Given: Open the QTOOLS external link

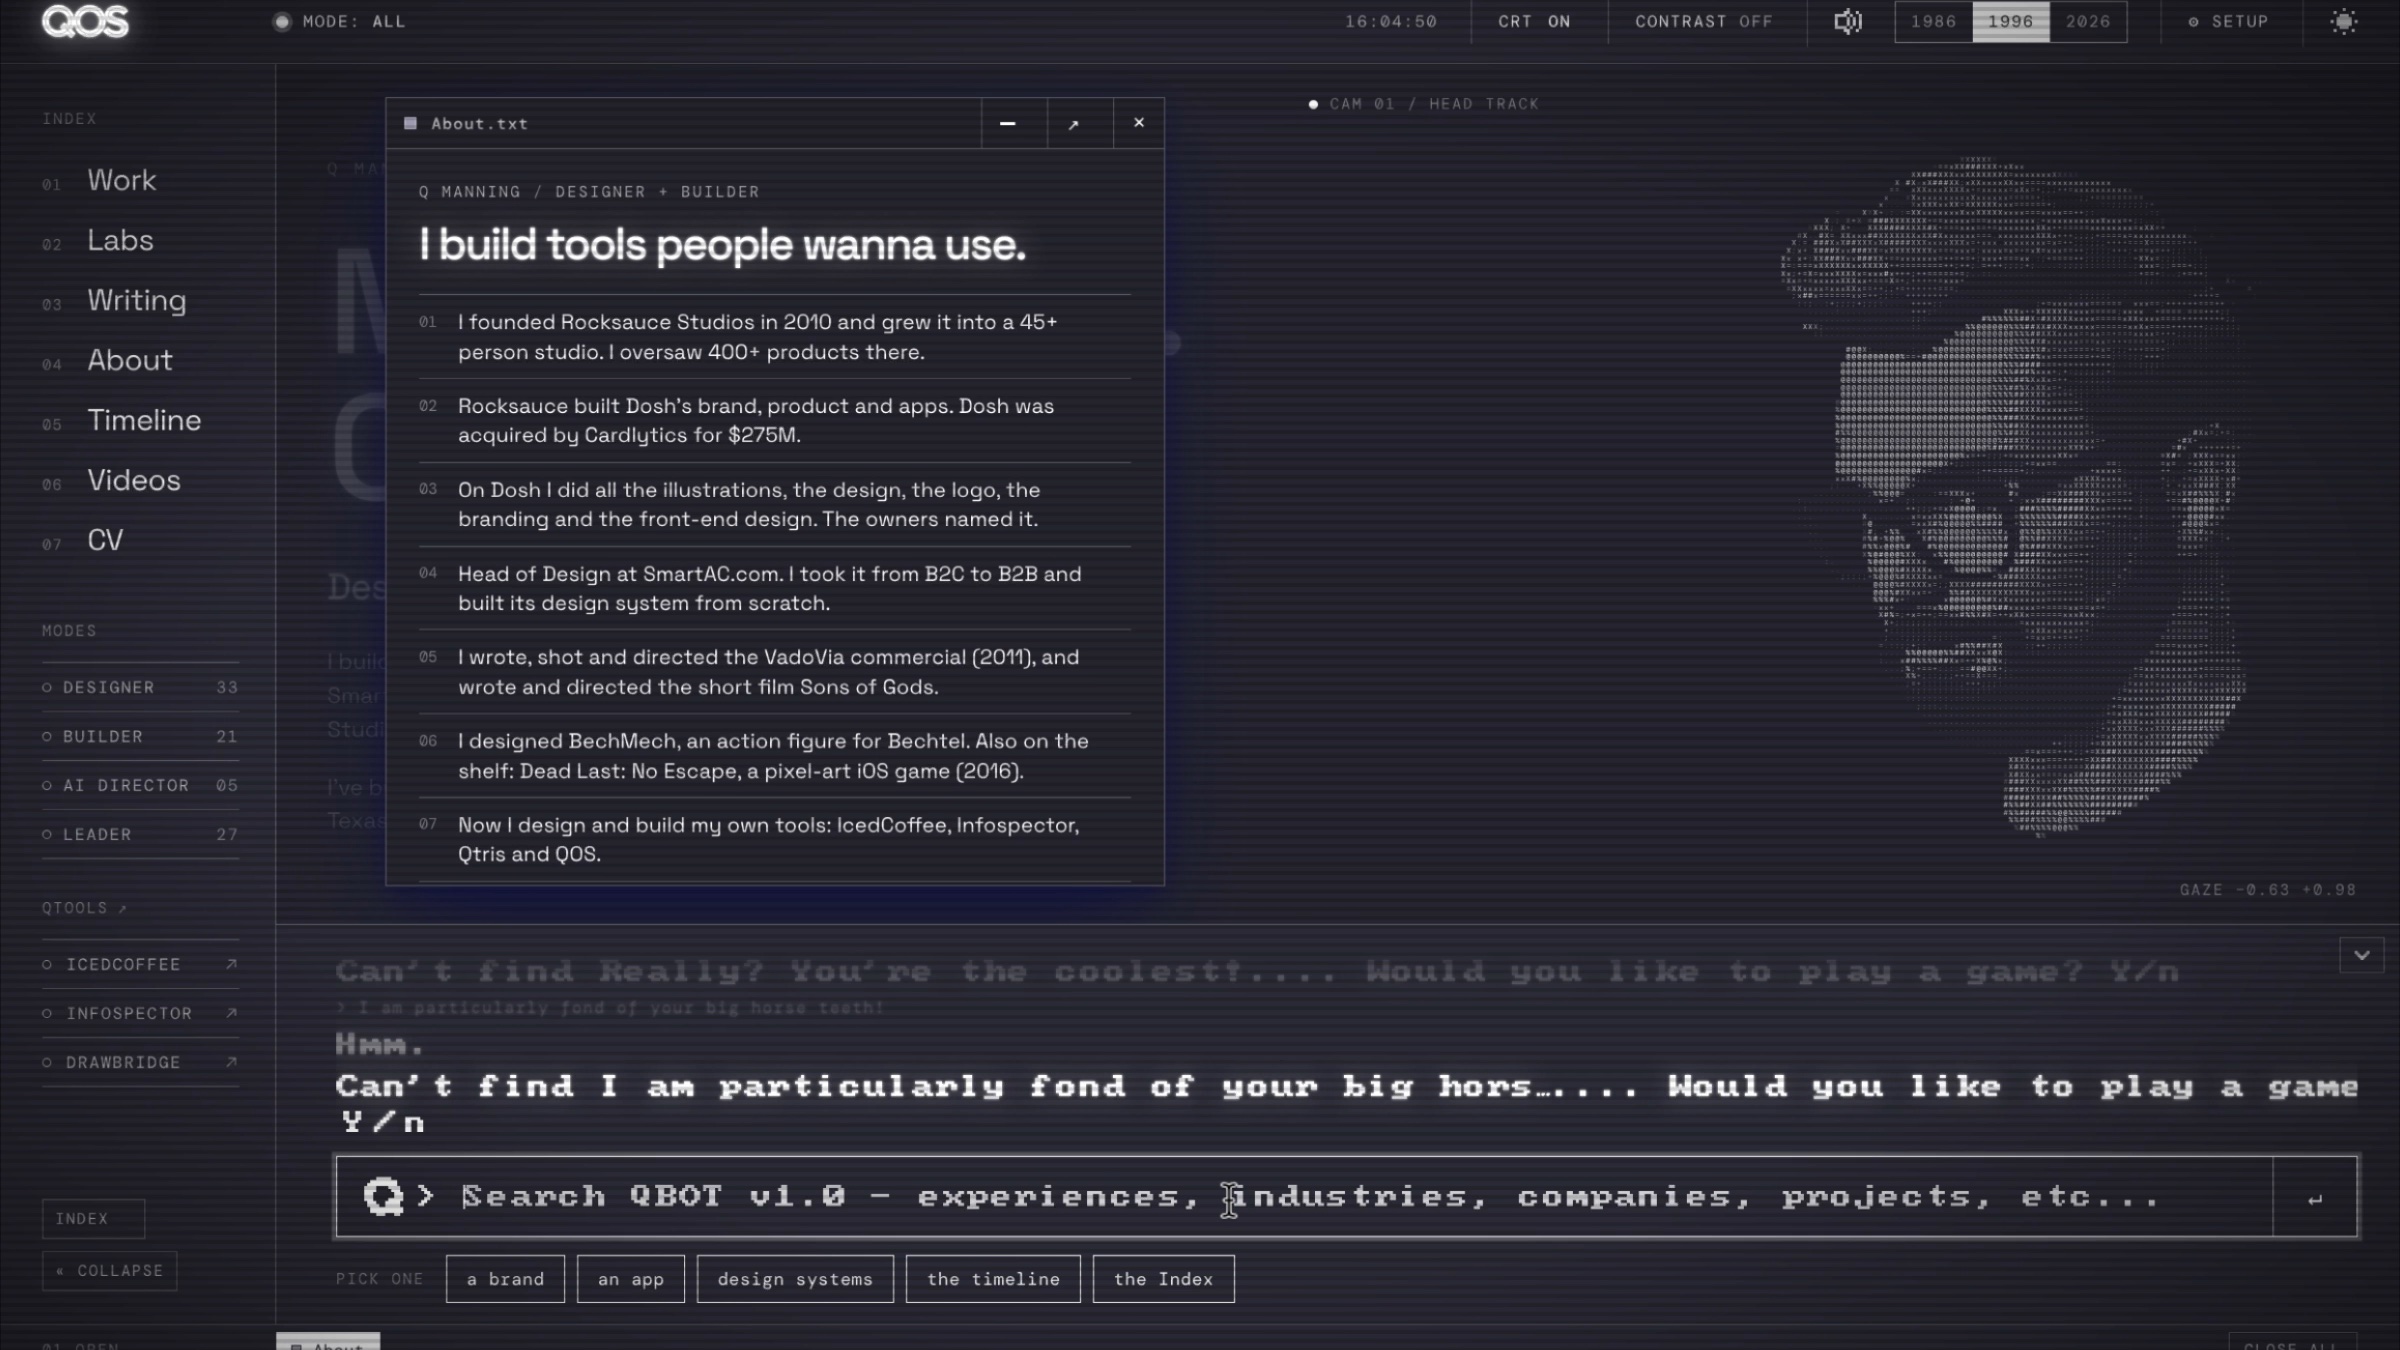Looking at the screenshot, I should [84, 908].
